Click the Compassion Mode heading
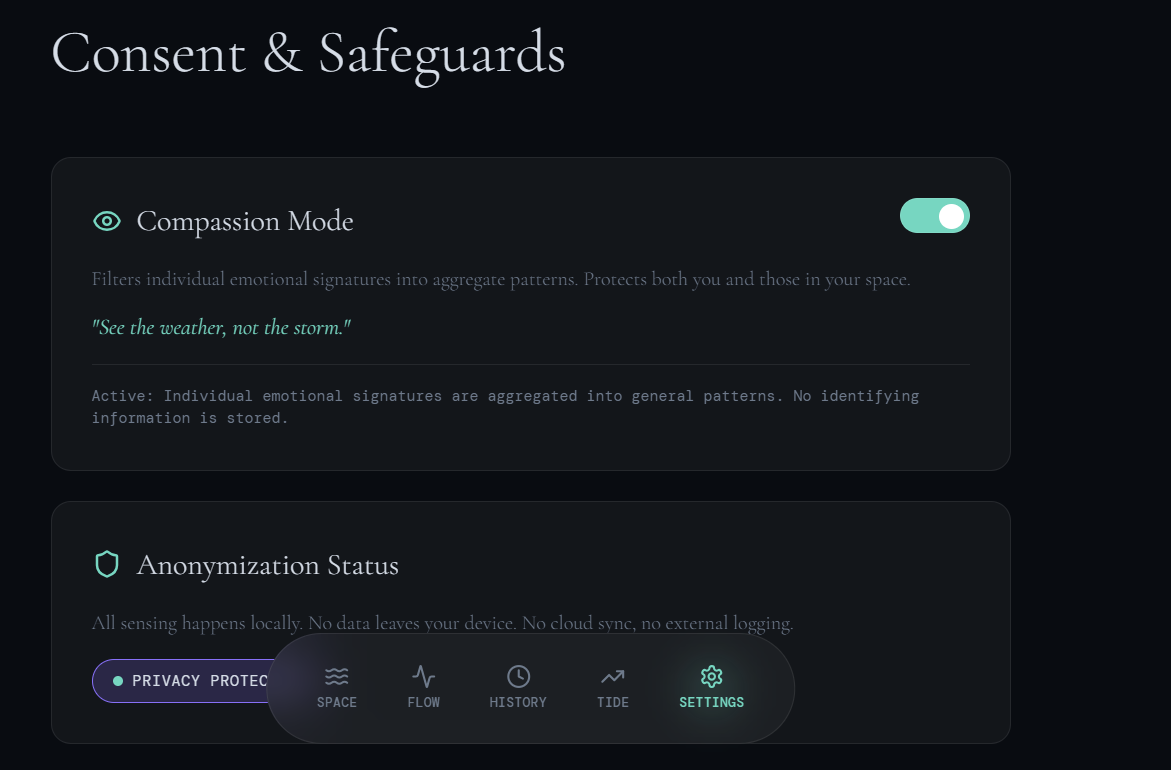Screen dimensions: 1171x770 (245, 221)
